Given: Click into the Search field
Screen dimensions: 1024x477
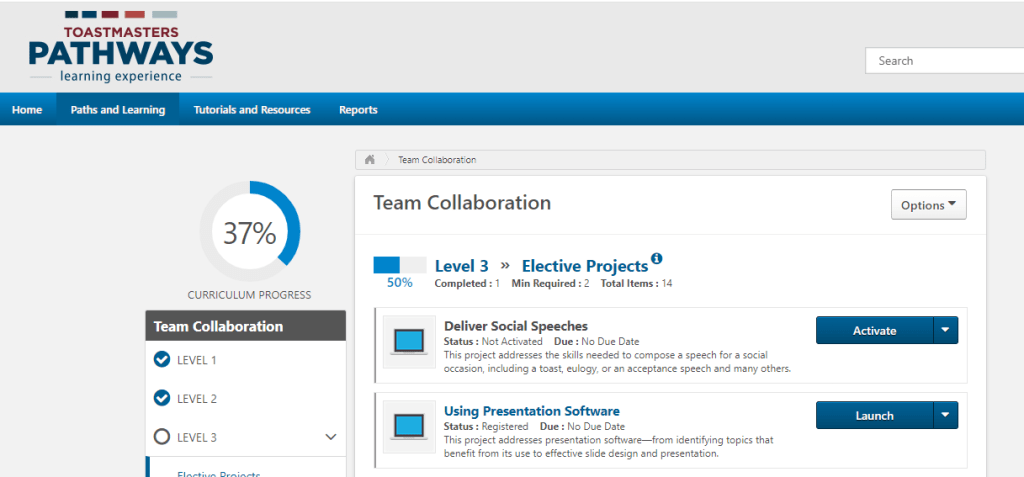Looking at the screenshot, I should (x=943, y=61).
